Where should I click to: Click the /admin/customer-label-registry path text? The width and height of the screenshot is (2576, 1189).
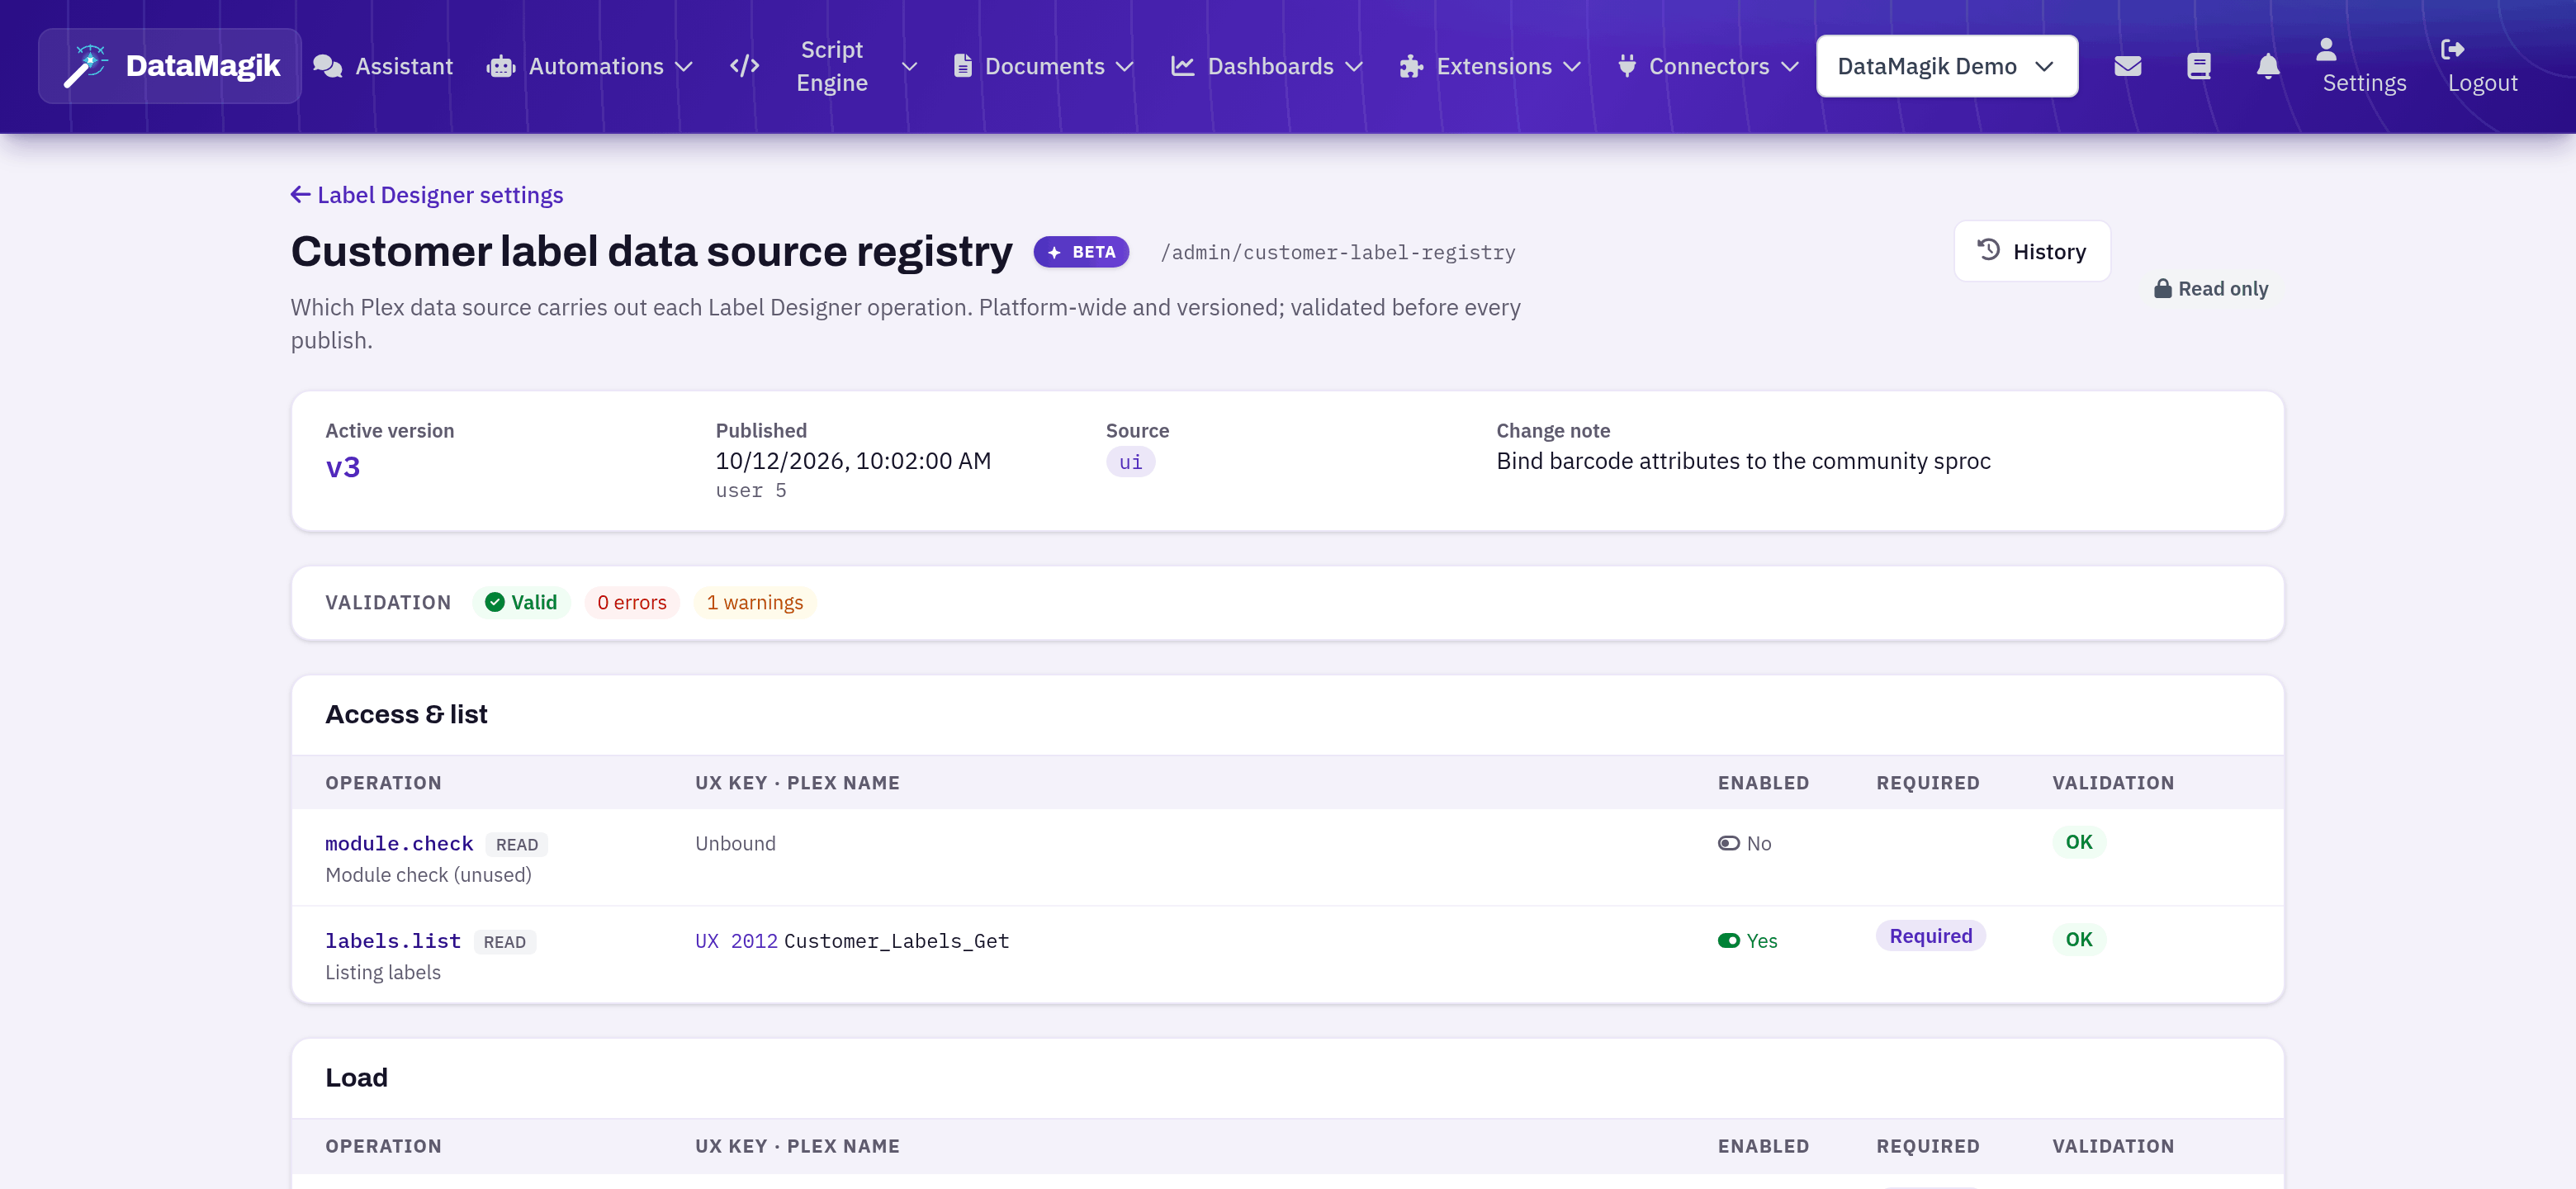[x=1338, y=252]
